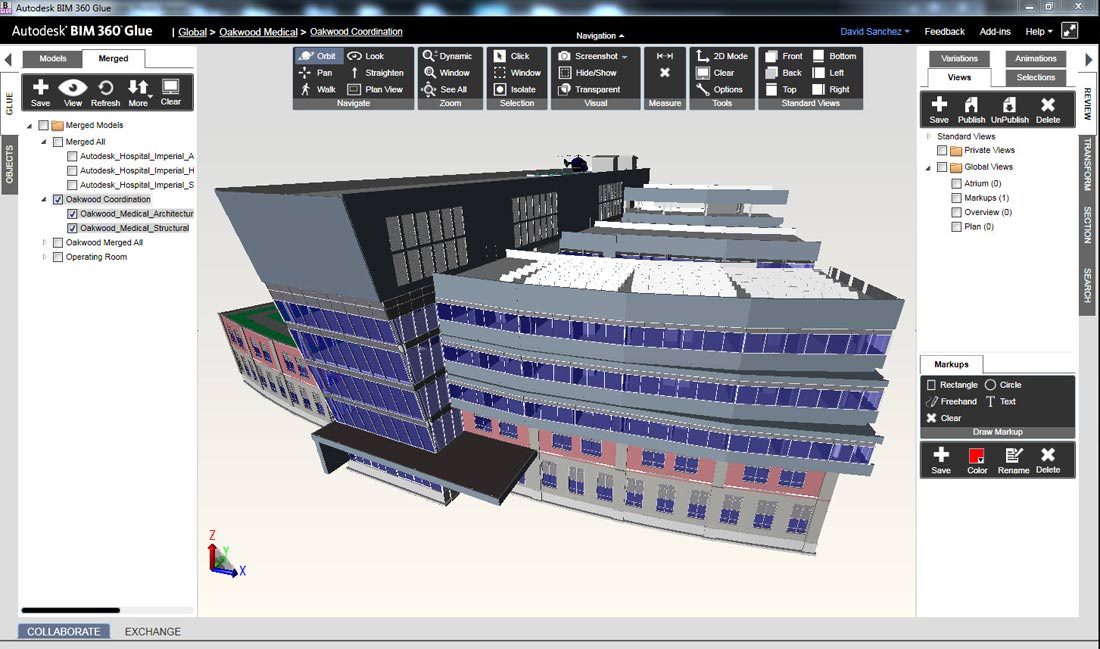Image resolution: width=1100 pixels, height=649 pixels.
Task: Activate Dynamic zoom
Action: tap(448, 56)
